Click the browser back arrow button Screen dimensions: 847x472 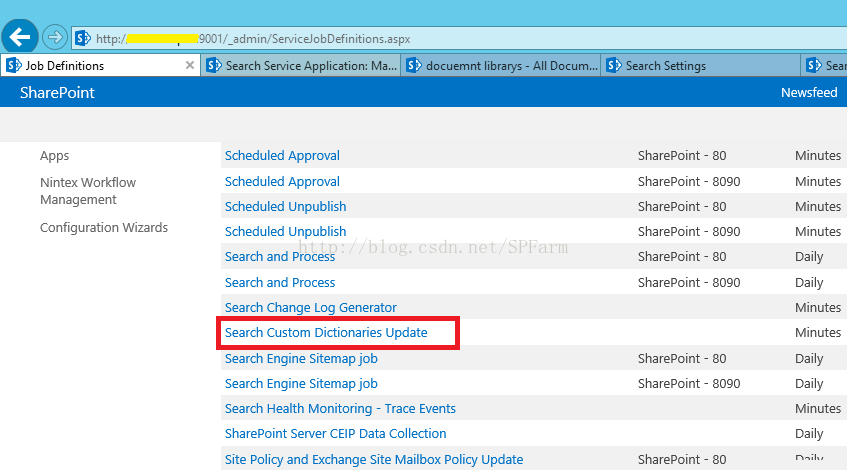(19, 37)
